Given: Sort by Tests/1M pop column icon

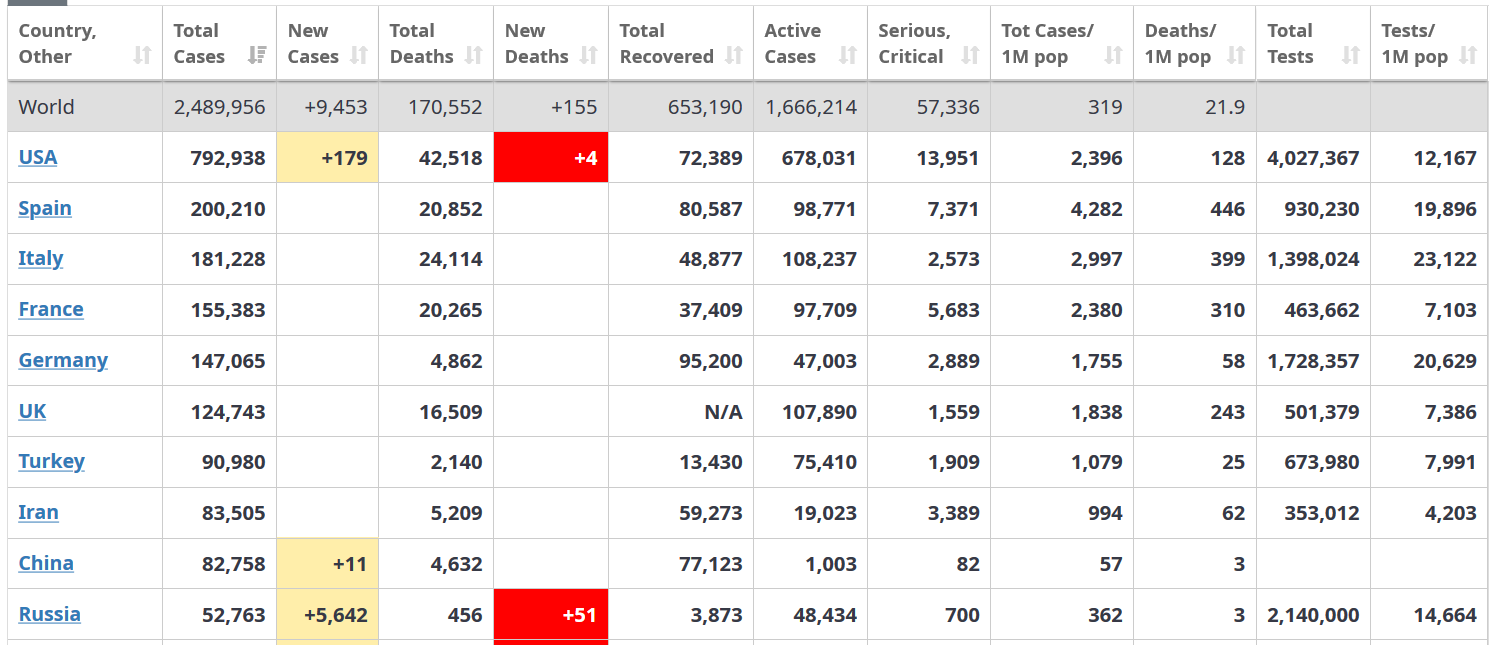Looking at the screenshot, I should click(x=1468, y=56).
